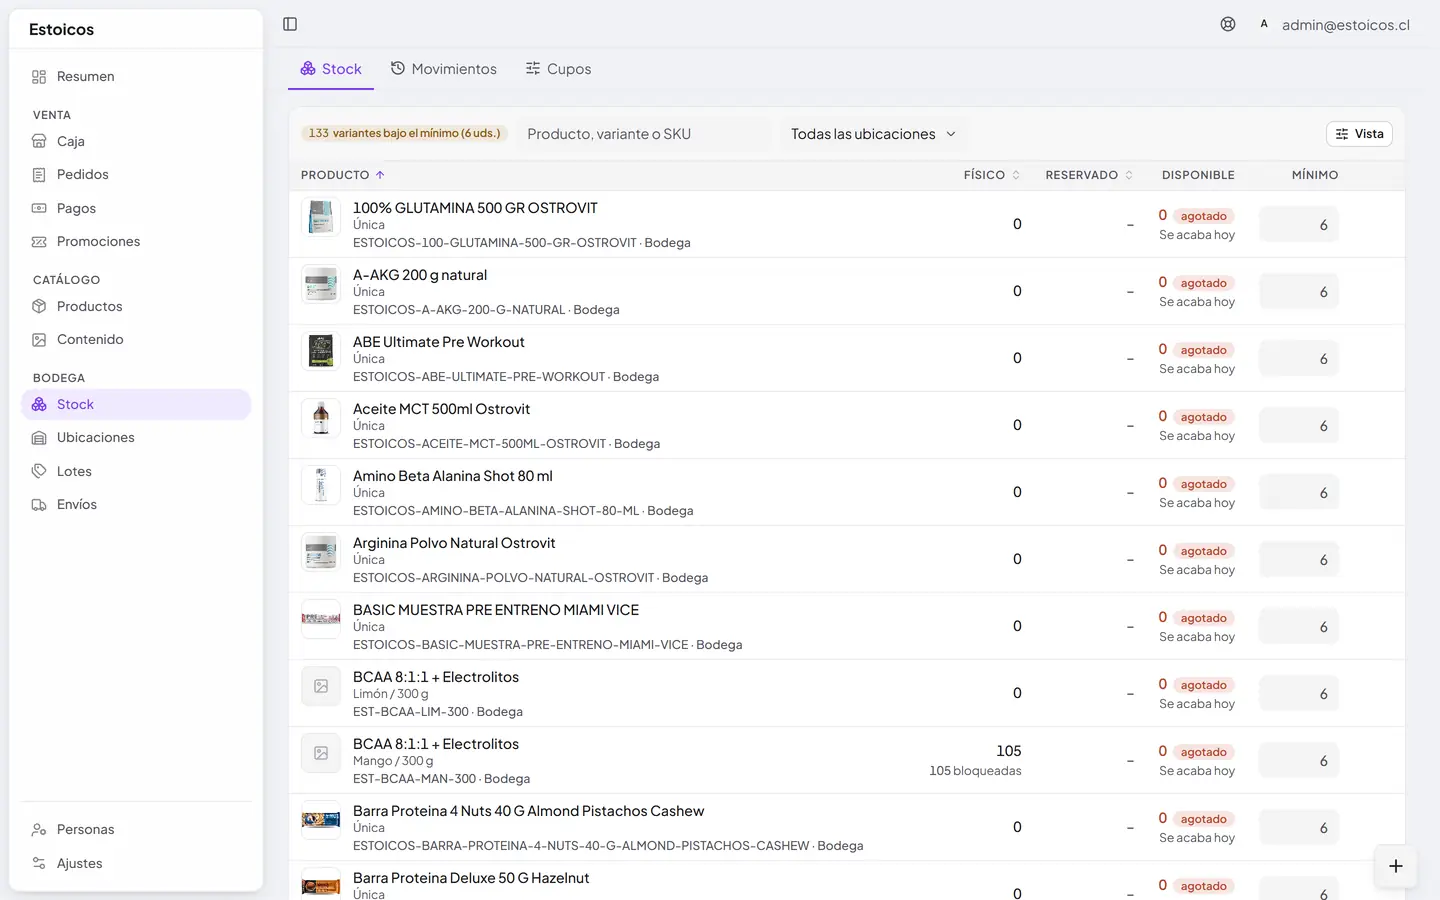The height and width of the screenshot is (900, 1440).
Task: Click the plus add button
Action: pyautogui.click(x=1396, y=866)
